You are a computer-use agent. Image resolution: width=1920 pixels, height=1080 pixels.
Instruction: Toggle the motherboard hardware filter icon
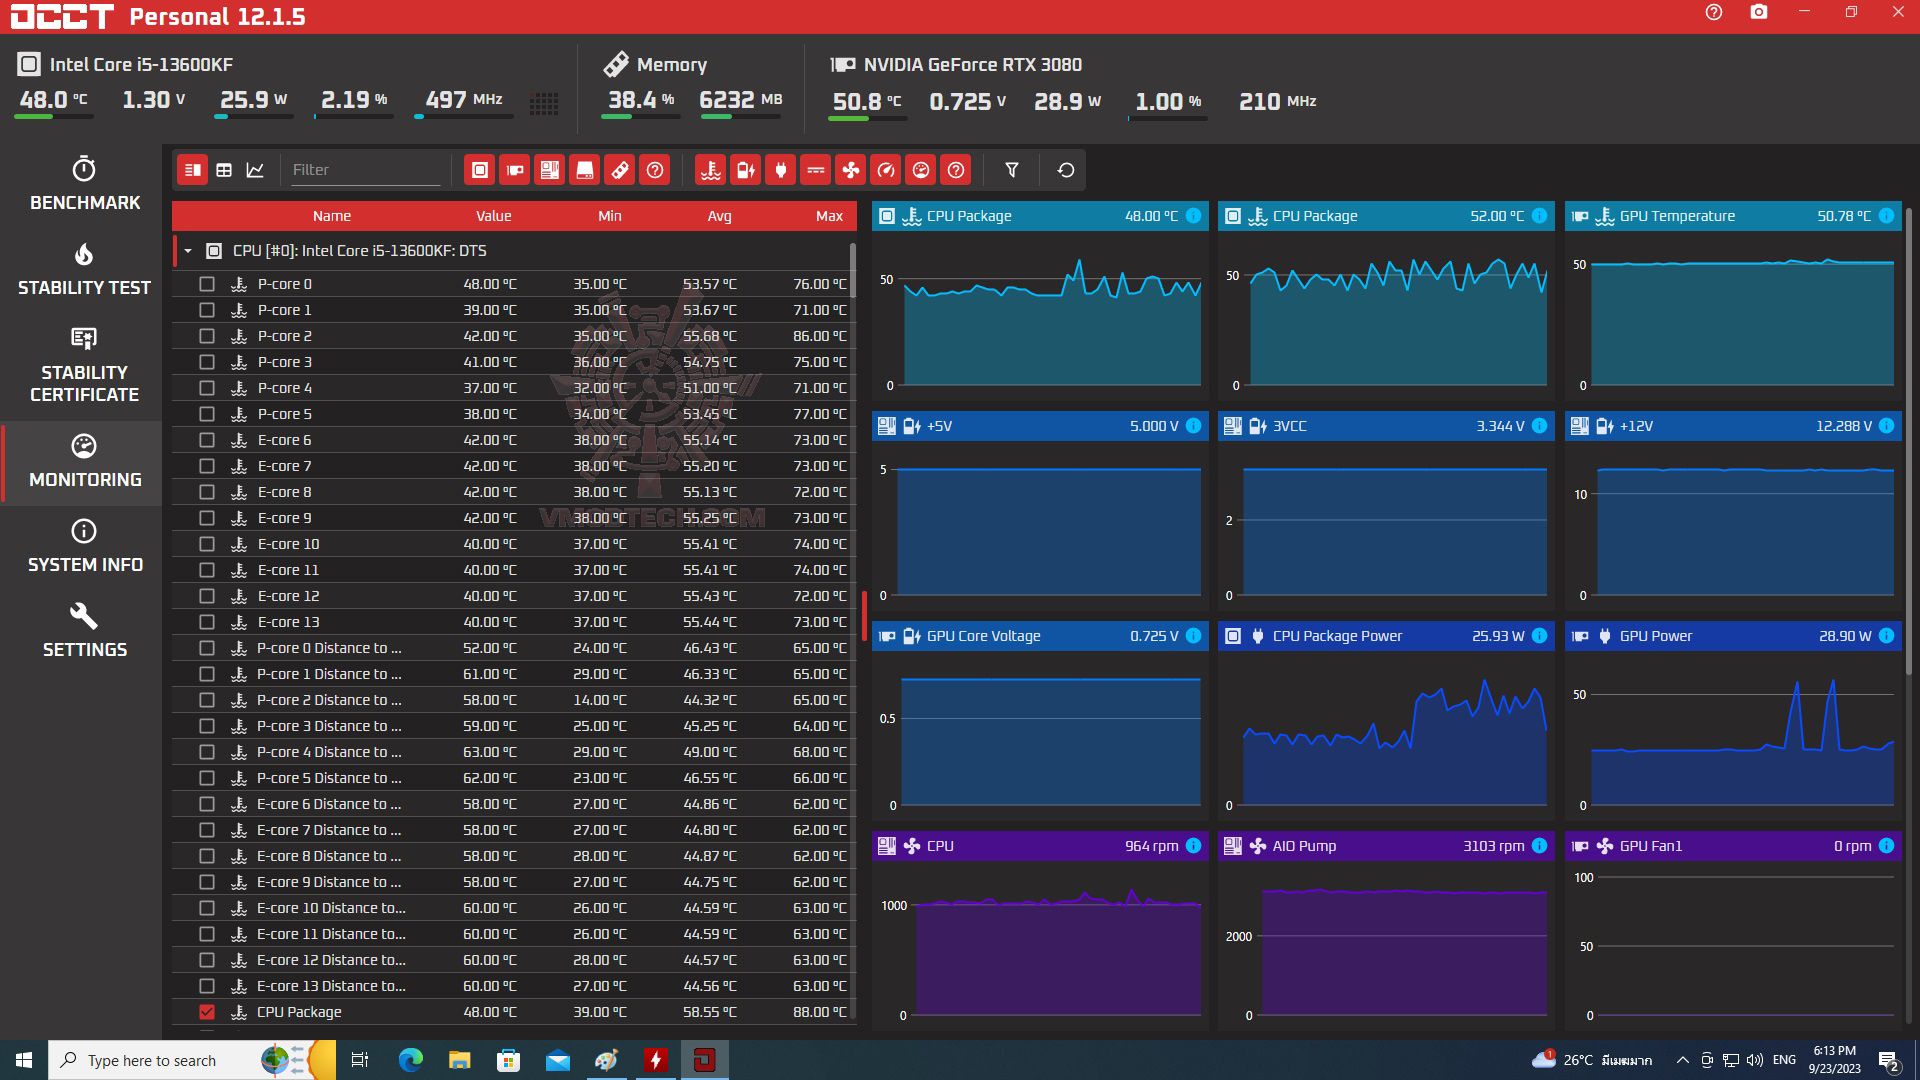click(550, 170)
